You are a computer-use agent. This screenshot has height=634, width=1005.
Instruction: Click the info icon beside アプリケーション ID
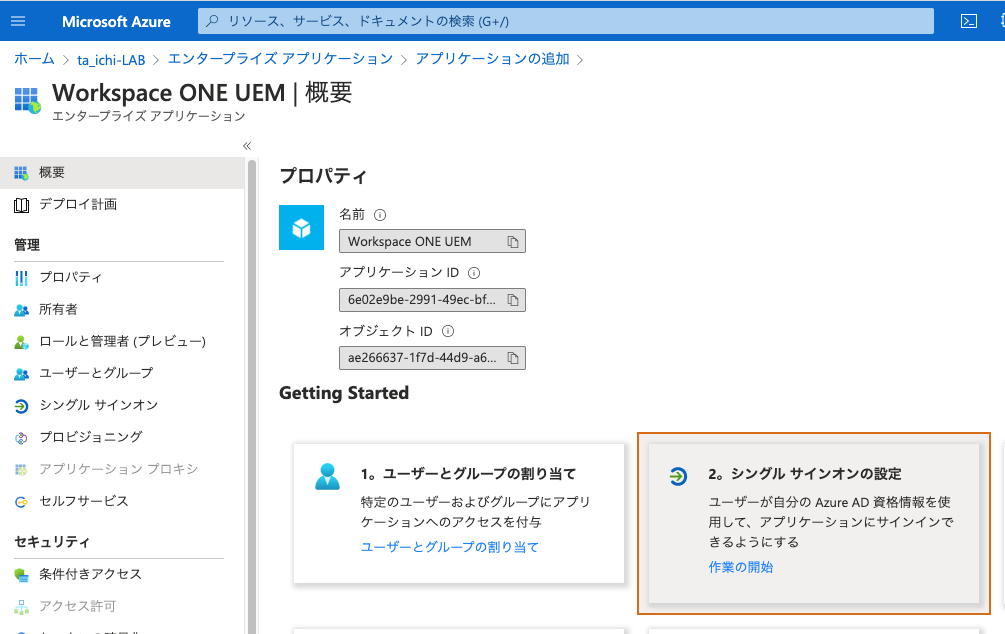(473, 272)
